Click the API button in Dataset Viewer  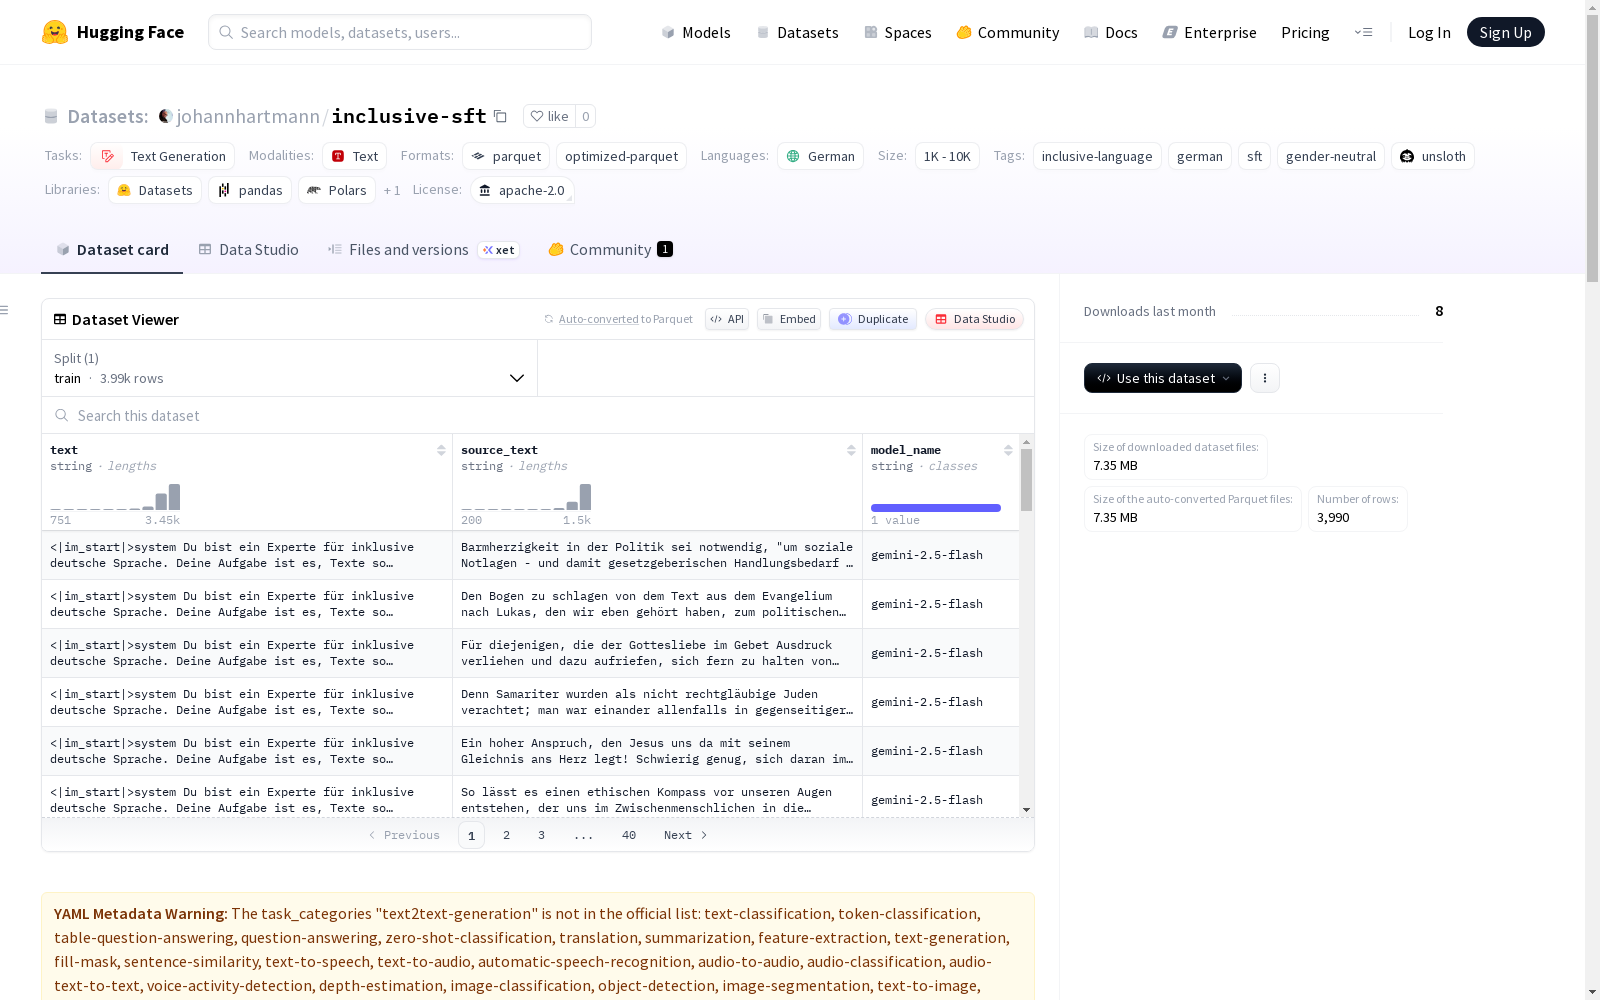click(727, 319)
